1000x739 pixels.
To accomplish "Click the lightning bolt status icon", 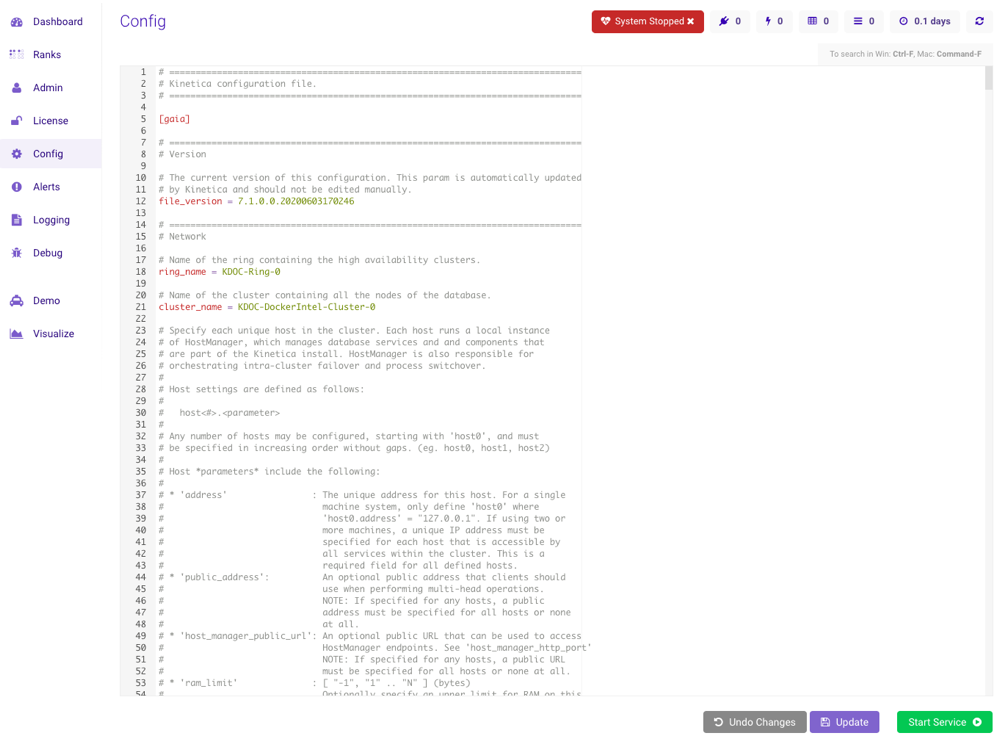I will click(768, 21).
